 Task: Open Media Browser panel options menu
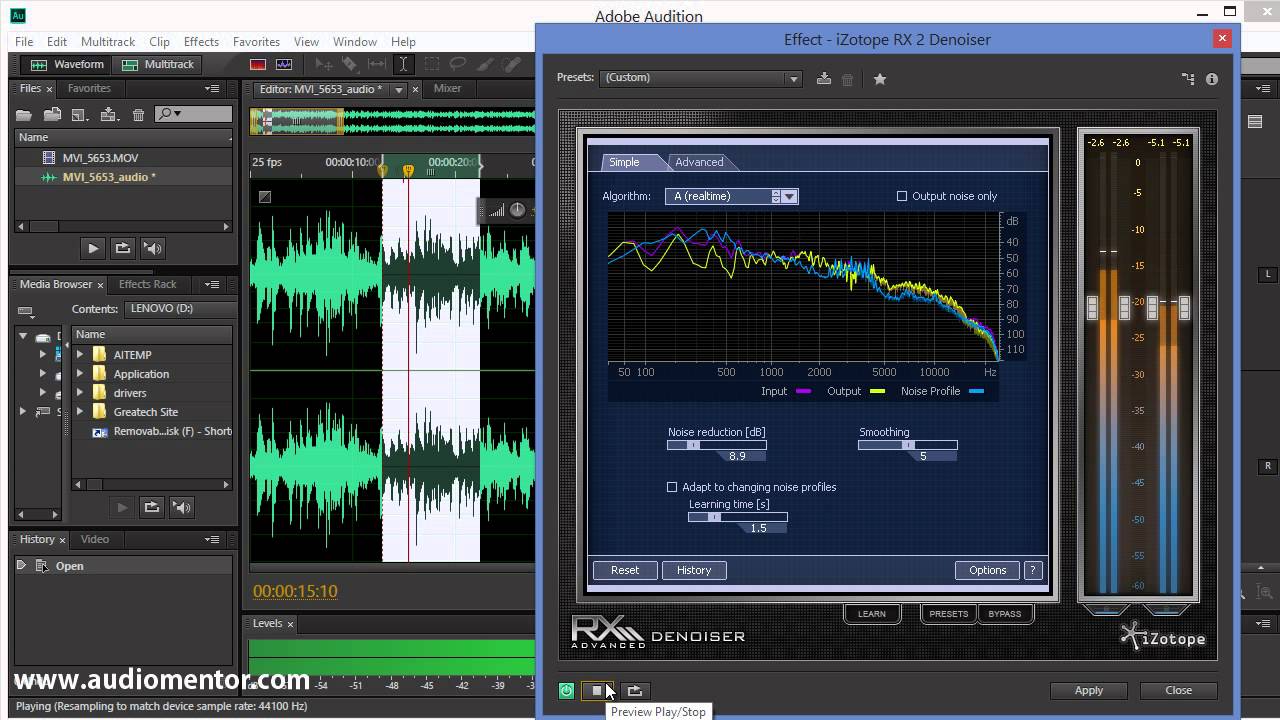click(x=212, y=285)
